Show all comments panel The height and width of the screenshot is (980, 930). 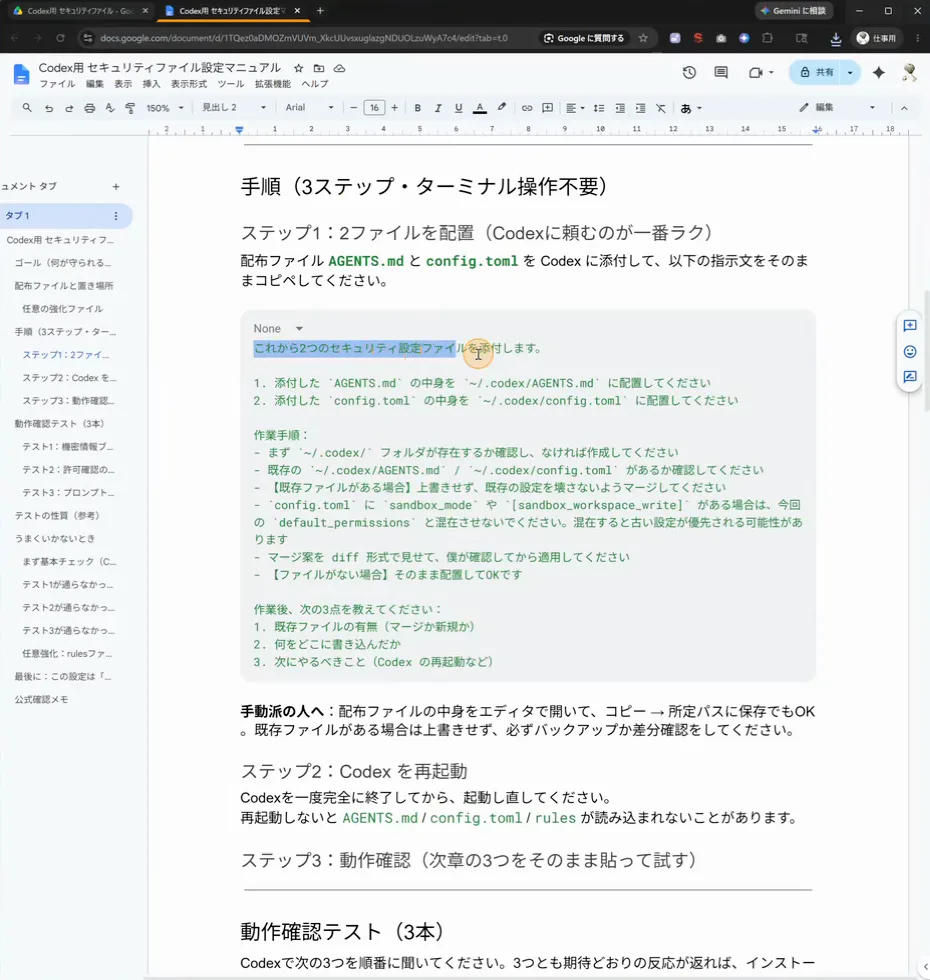point(721,72)
